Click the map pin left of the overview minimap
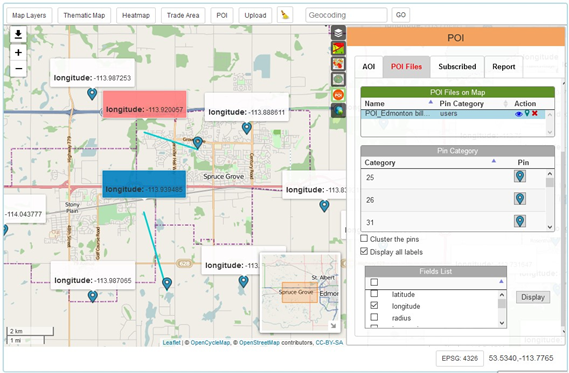569x373 pixels. (x=243, y=281)
